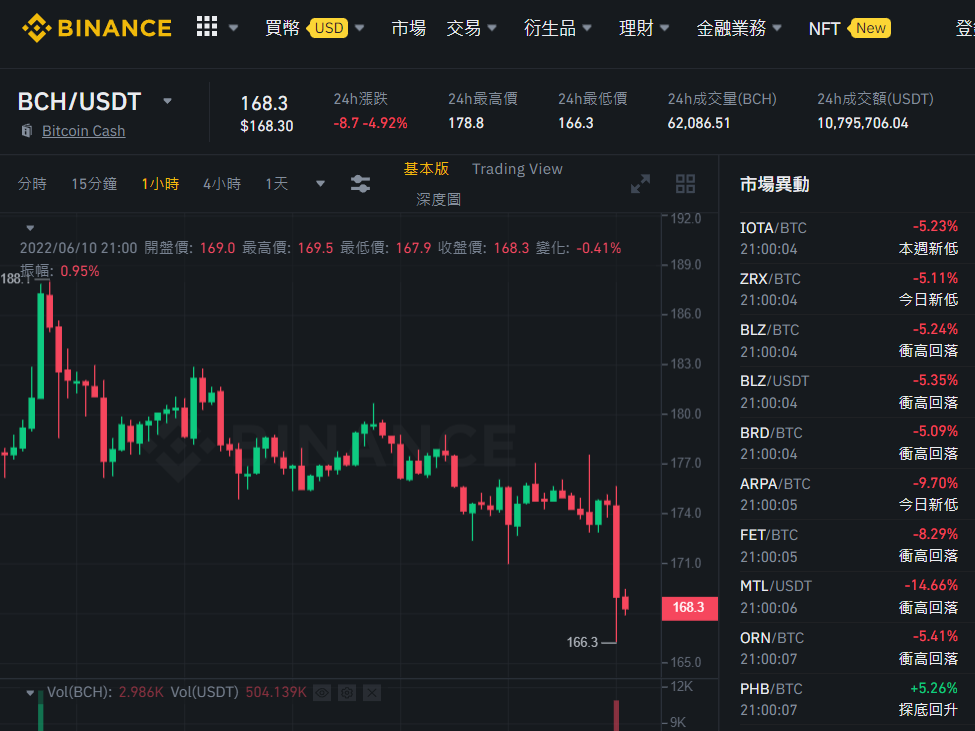This screenshot has height=731, width=975.
Task: Switch to Trading View chart
Action: click(517, 168)
